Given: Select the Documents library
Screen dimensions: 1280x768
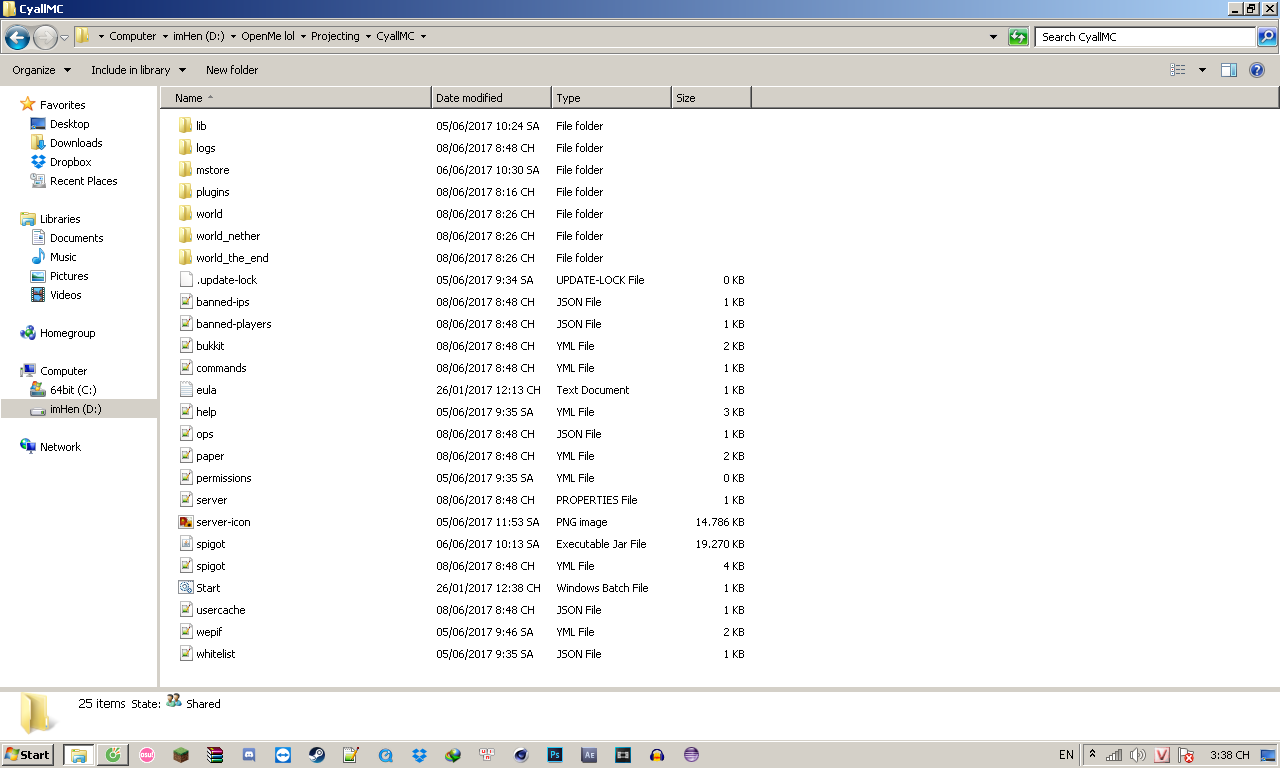Looking at the screenshot, I should click(x=67, y=238).
